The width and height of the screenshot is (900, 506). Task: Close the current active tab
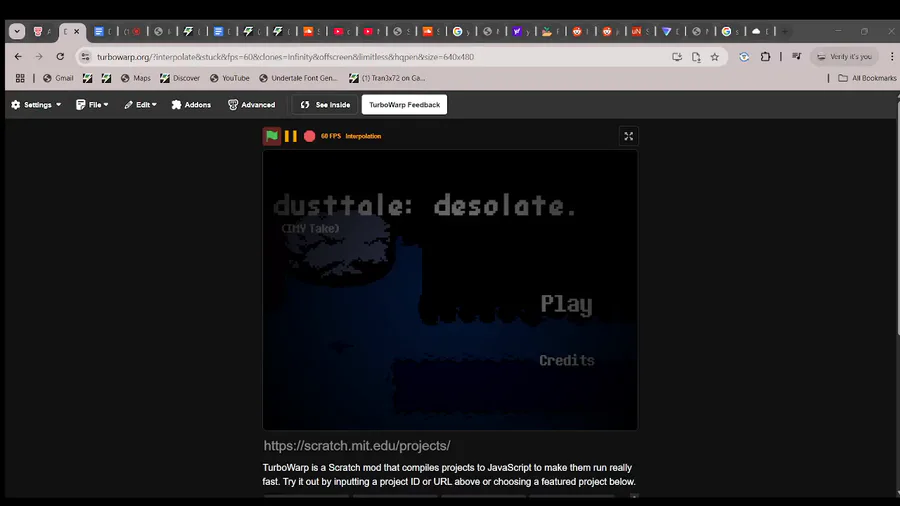point(76,32)
